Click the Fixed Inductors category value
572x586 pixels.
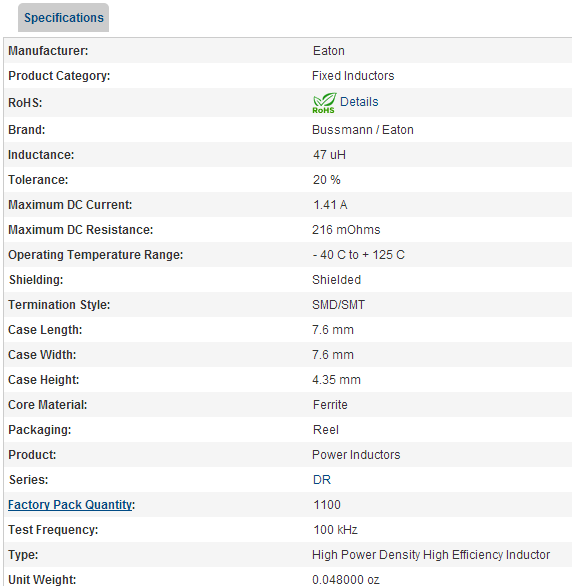point(353,75)
